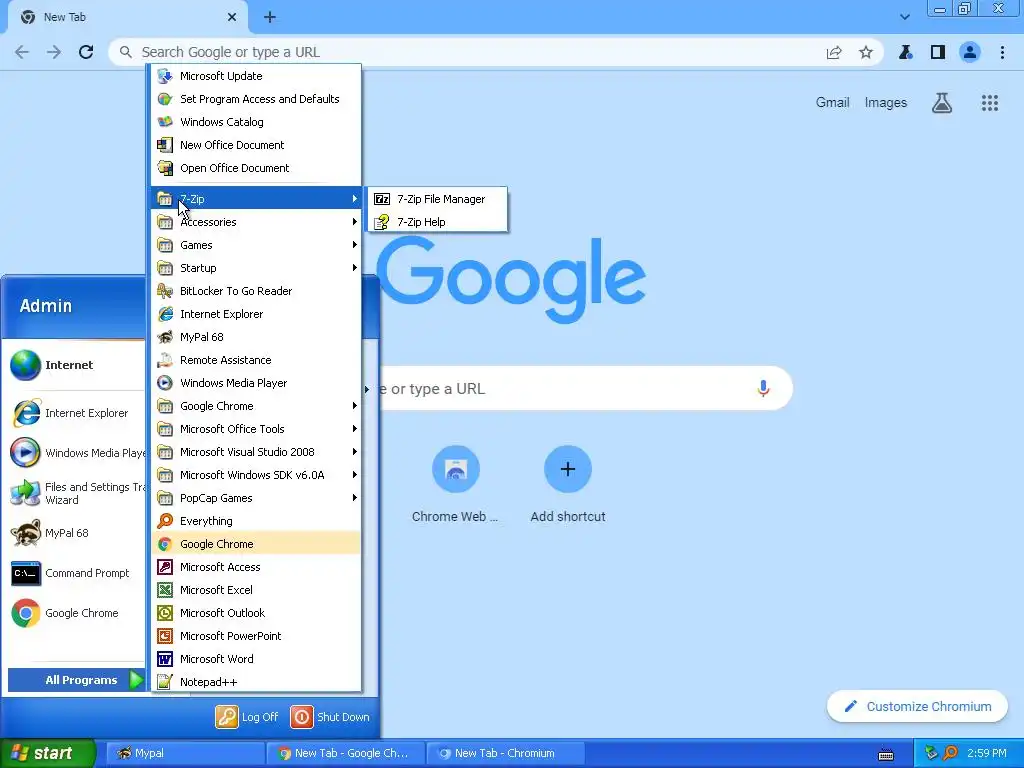Click the Windows start button
Viewport: 1024px width, 768px height.
coord(48,753)
